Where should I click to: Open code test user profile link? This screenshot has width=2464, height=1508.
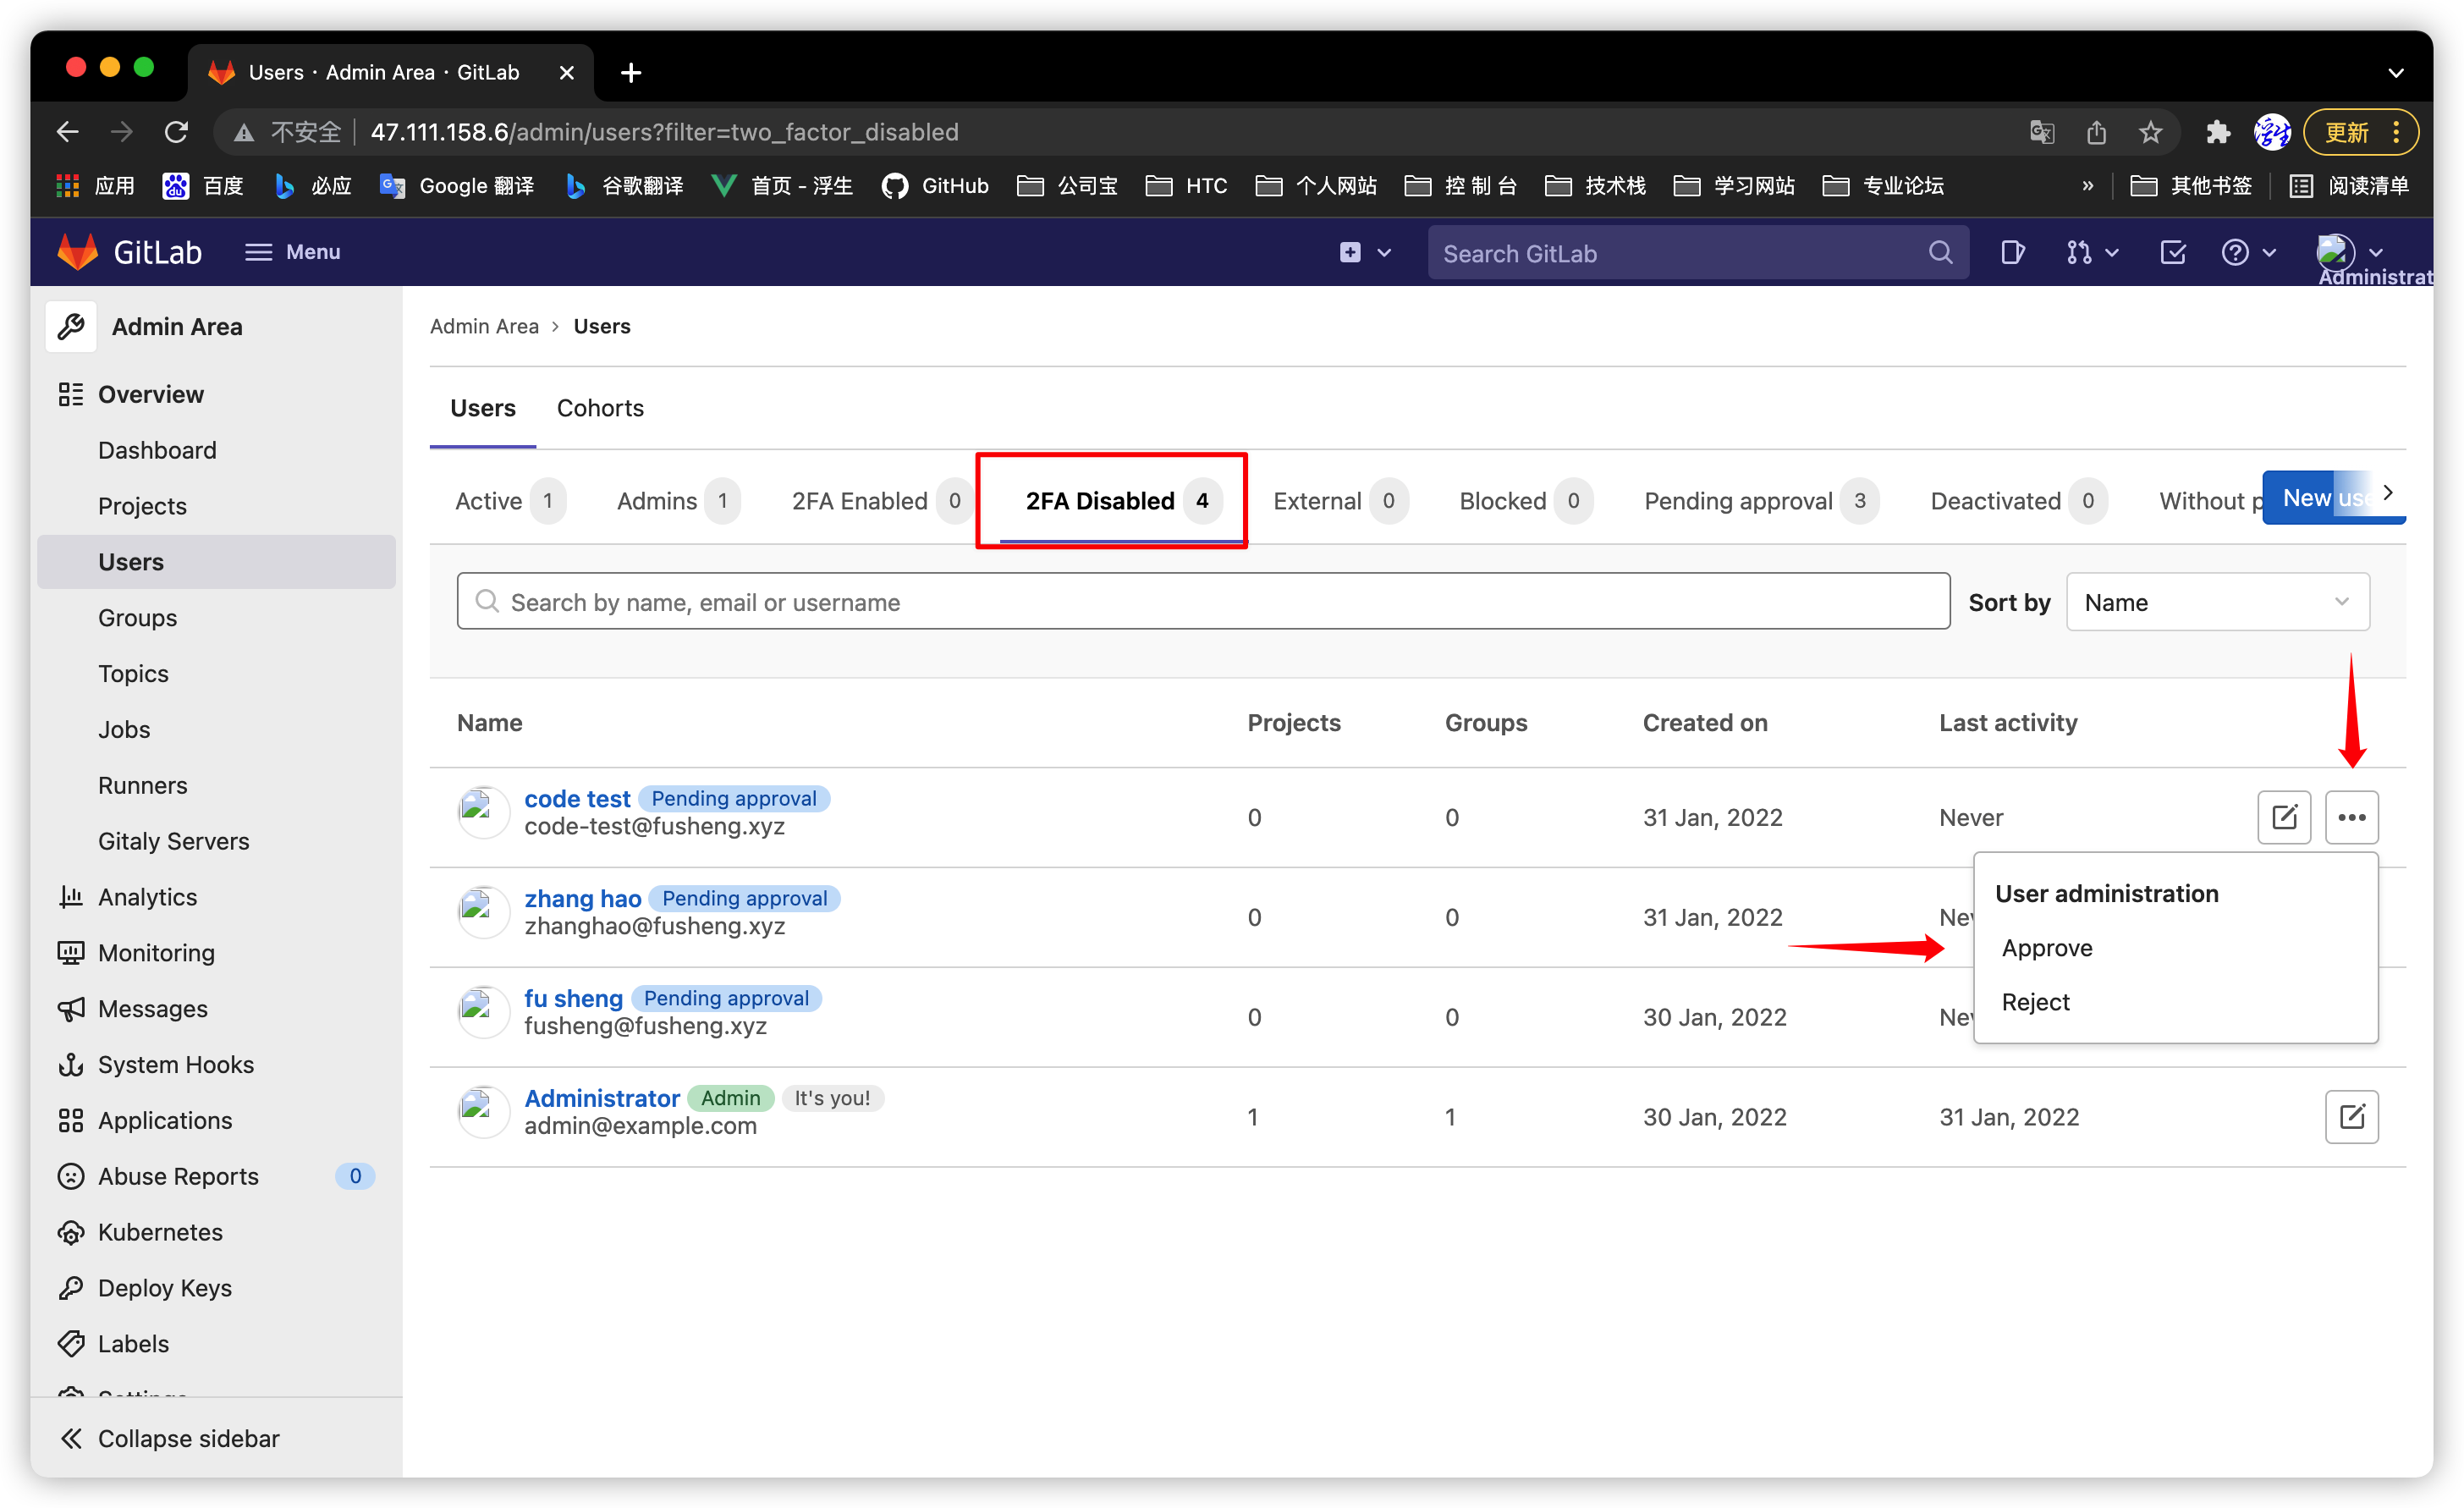pyautogui.click(x=577, y=799)
